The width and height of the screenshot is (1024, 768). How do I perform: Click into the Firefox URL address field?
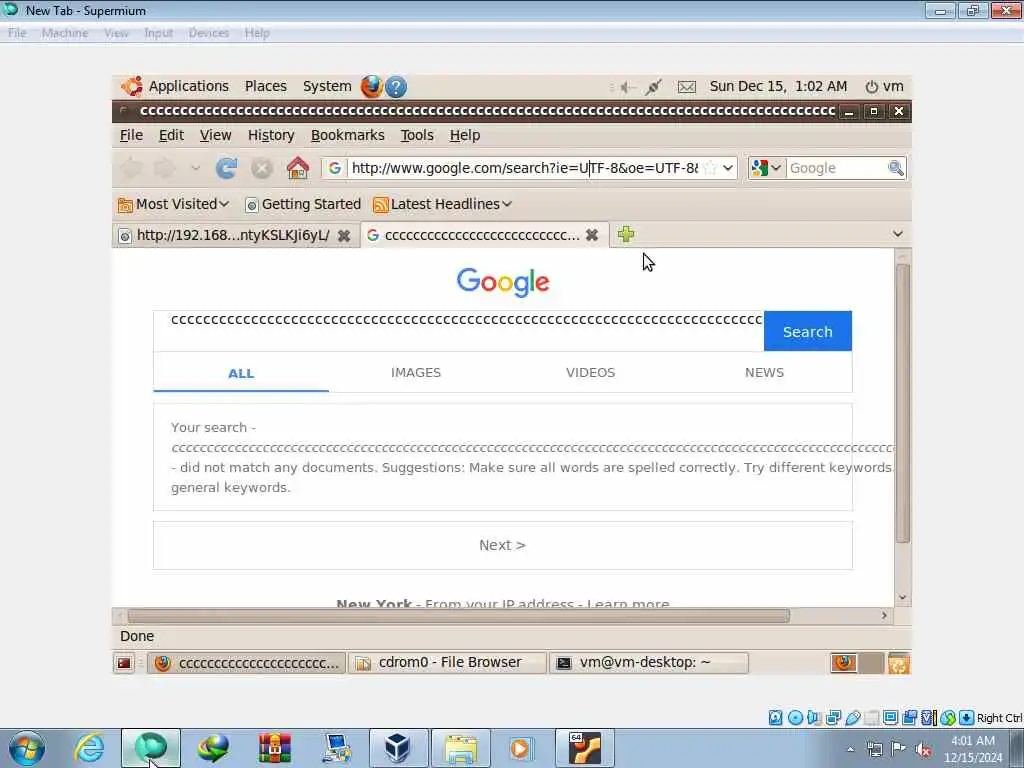[x=525, y=168]
